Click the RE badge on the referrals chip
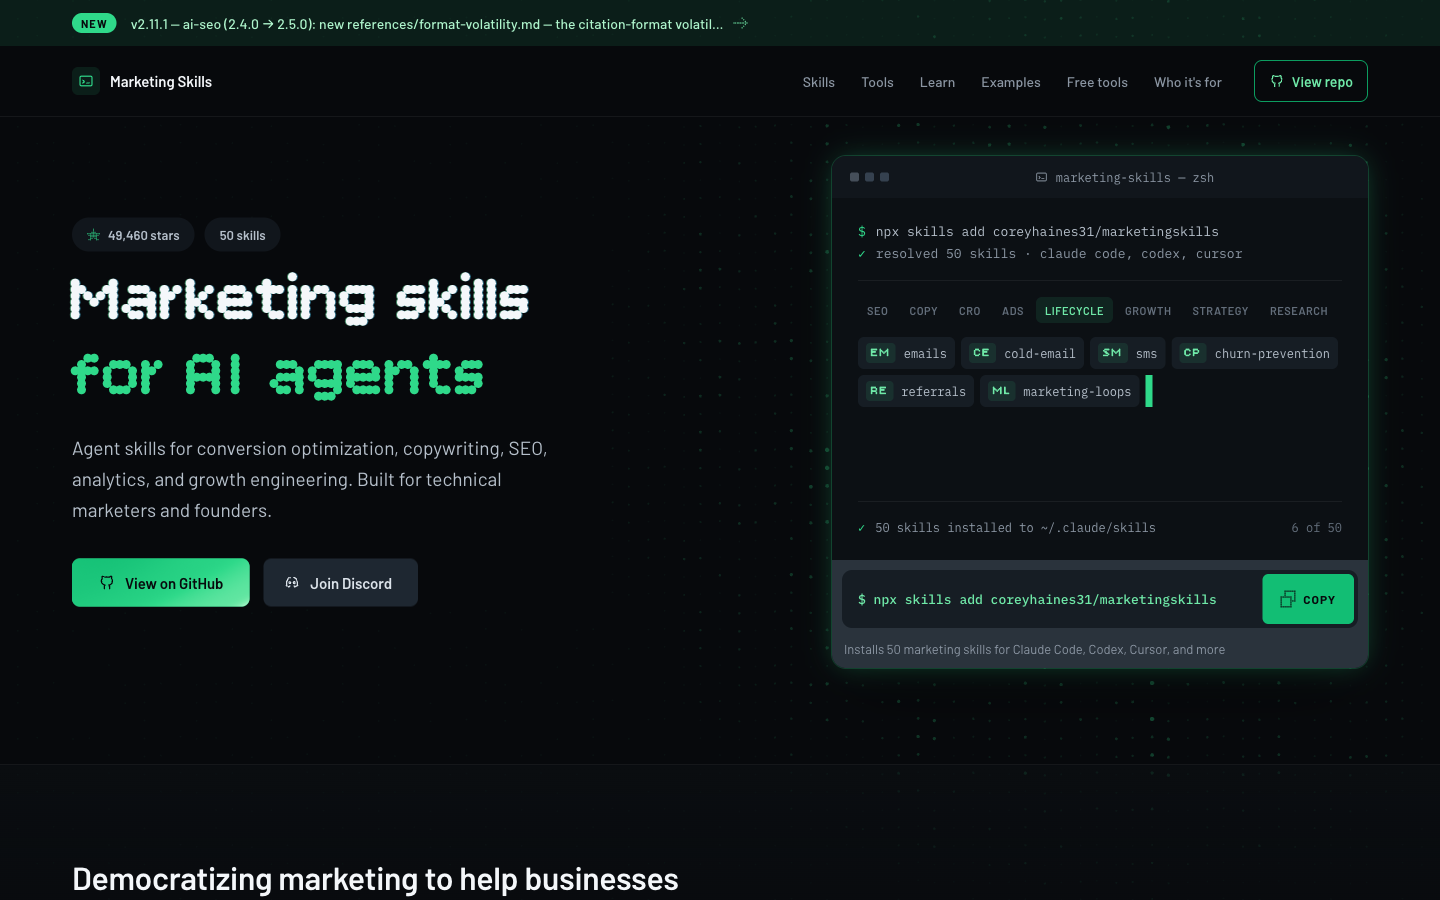This screenshot has height=900, width=1440. point(878,390)
